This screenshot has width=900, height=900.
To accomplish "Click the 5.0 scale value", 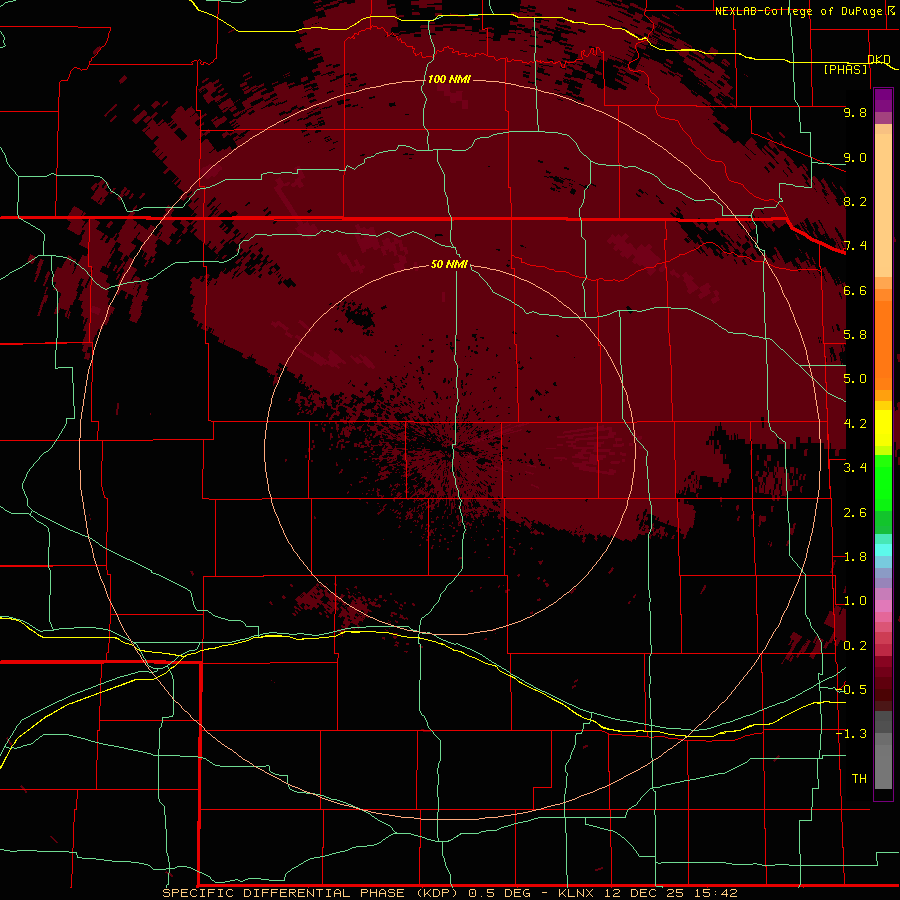I will [x=855, y=379].
